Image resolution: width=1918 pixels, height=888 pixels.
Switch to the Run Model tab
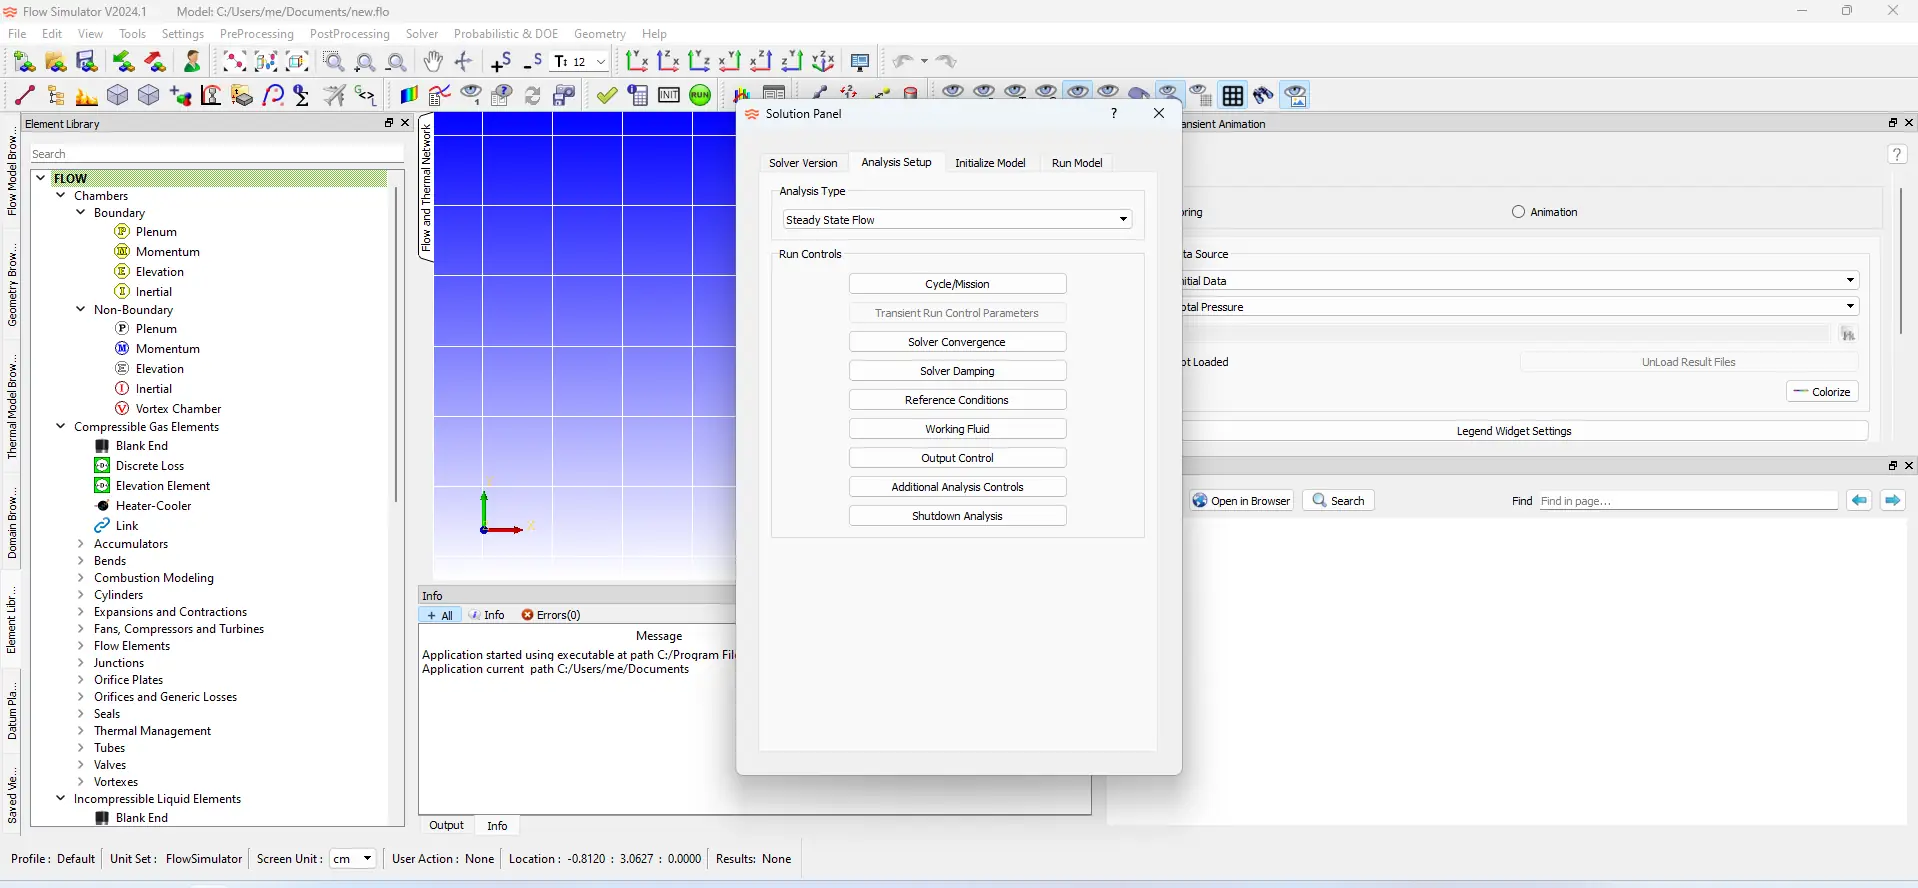coord(1076,163)
